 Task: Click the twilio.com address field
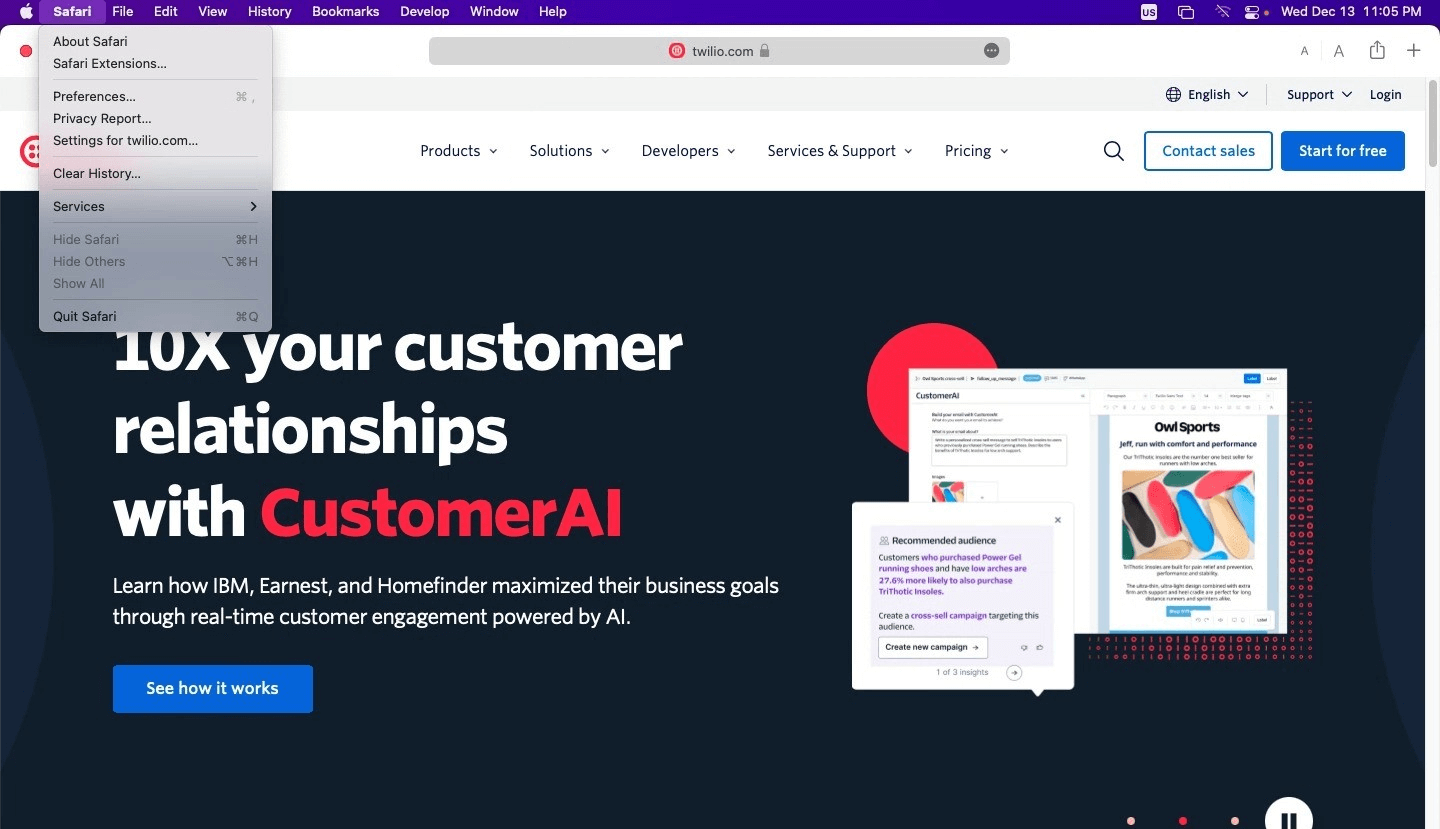(x=719, y=51)
